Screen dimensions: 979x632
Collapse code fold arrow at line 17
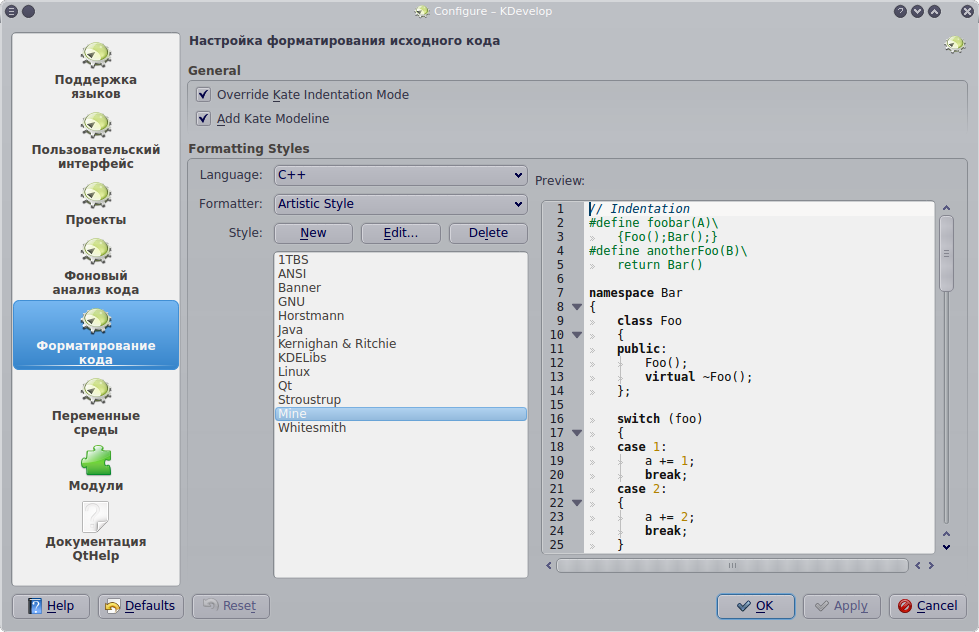pos(577,433)
